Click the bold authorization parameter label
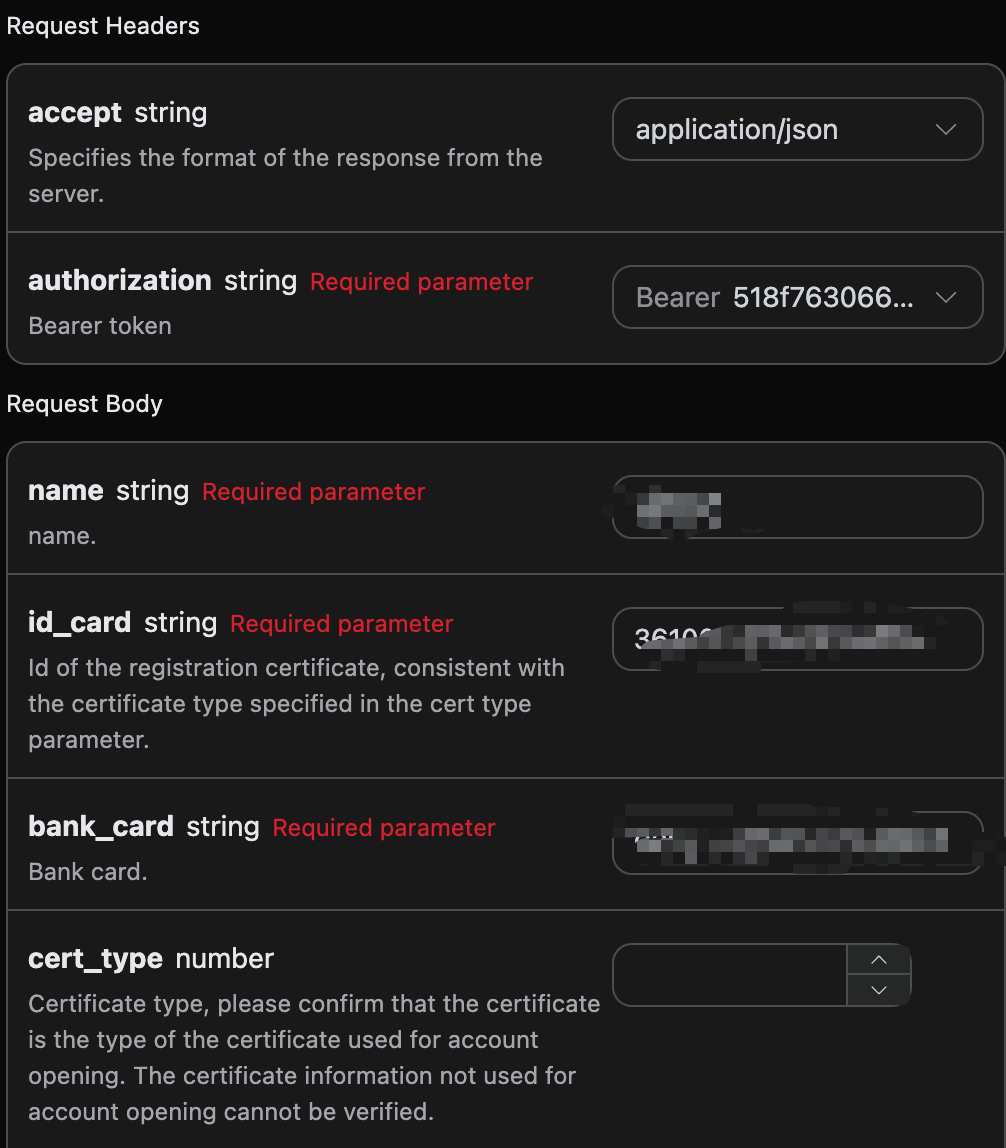Viewport: 1006px width, 1148px height. (120, 281)
